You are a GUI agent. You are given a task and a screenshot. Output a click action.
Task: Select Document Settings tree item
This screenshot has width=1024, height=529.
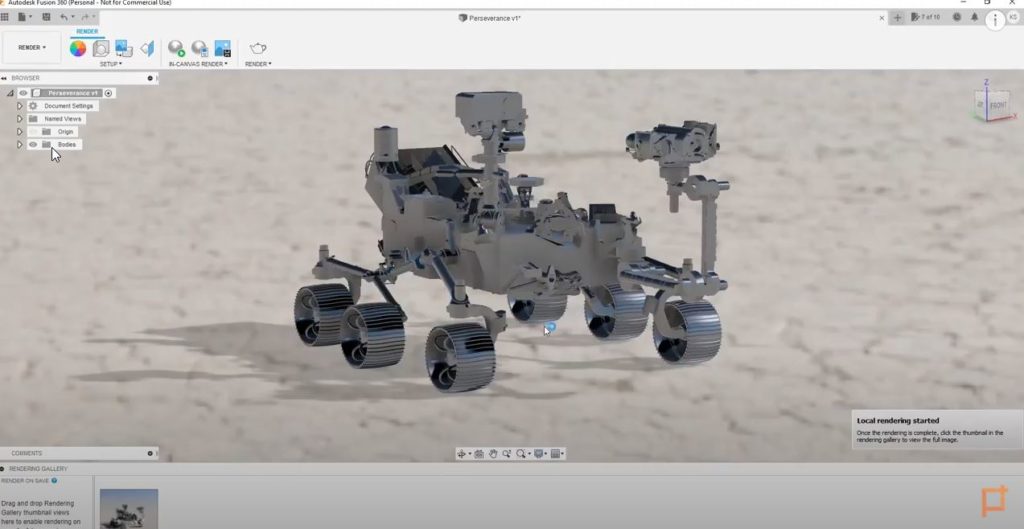tap(69, 106)
